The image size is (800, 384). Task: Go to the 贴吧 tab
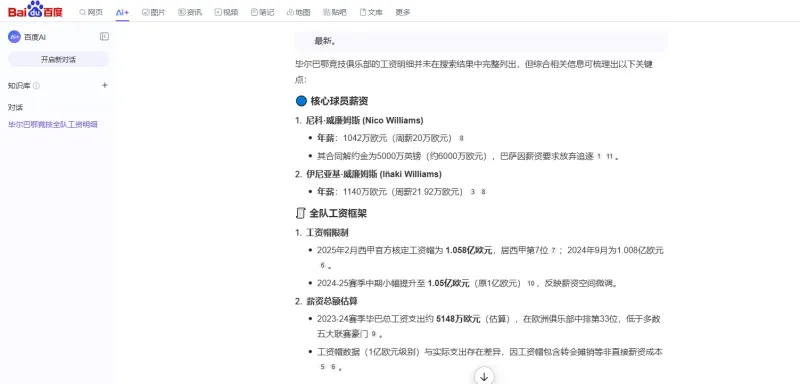335,12
